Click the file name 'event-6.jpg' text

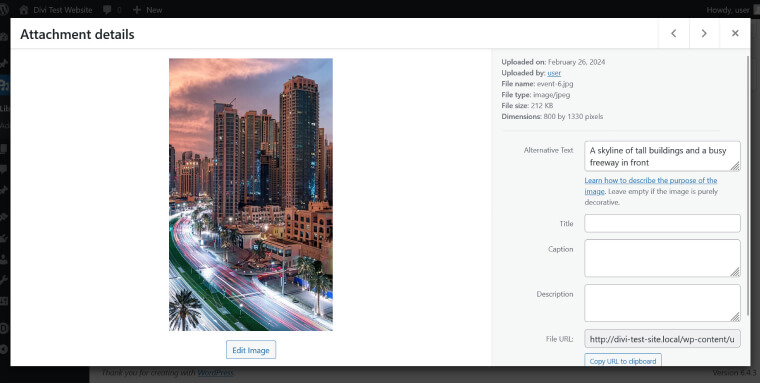(x=555, y=84)
